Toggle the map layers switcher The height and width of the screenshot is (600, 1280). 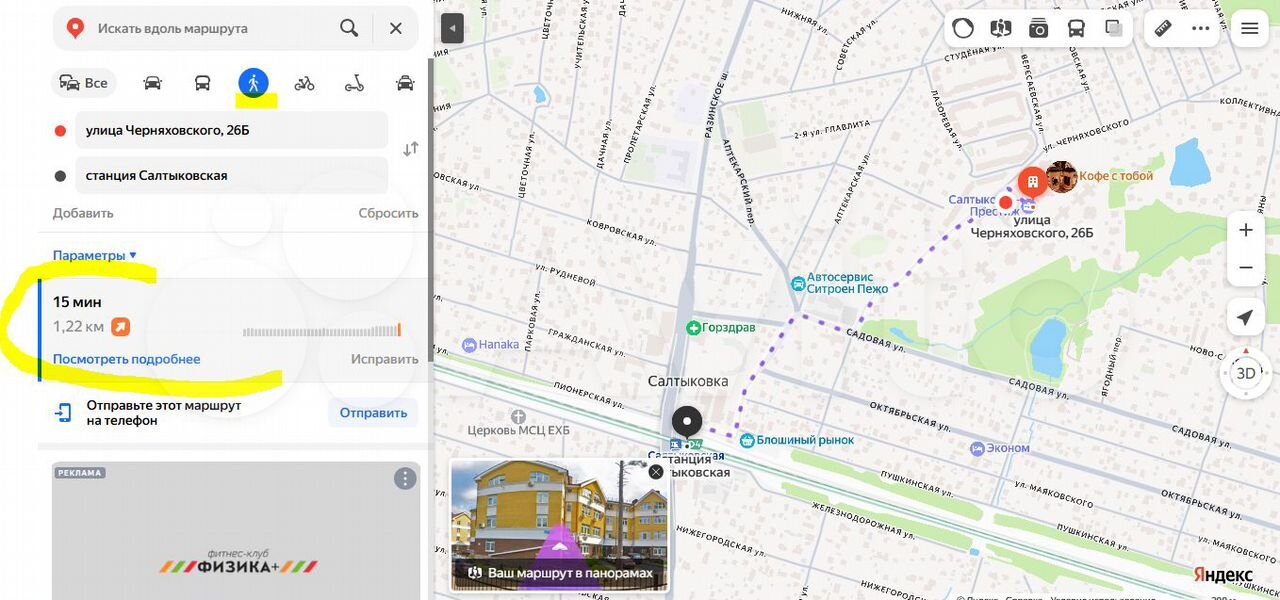[1114, 28]
